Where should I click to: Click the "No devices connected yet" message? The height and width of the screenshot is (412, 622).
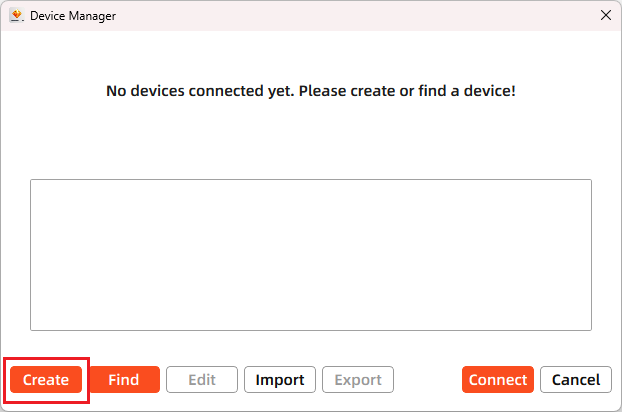tap(310, 91)
